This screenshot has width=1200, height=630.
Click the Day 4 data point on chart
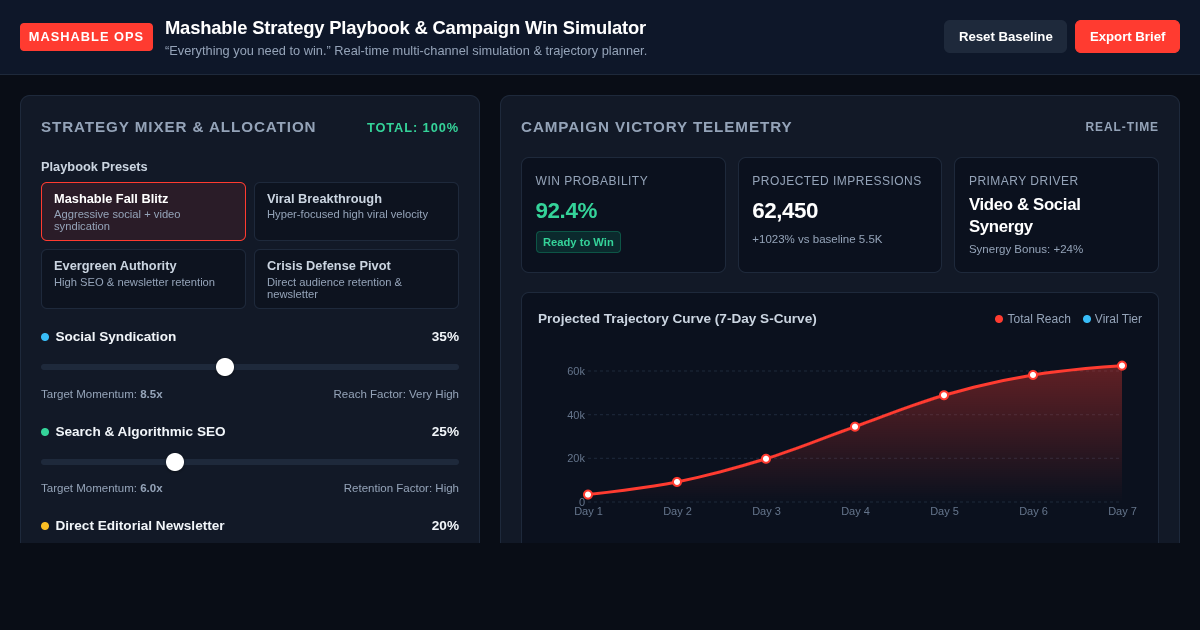point(855,427)
